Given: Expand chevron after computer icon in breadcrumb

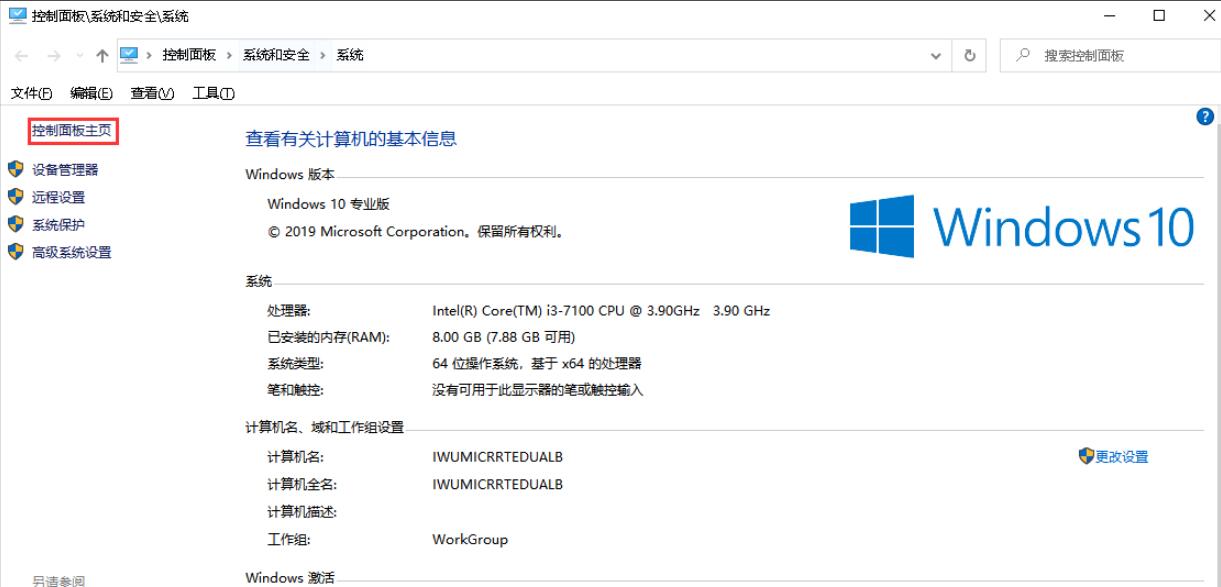Looking at the screenshot, I should [148, 56].
